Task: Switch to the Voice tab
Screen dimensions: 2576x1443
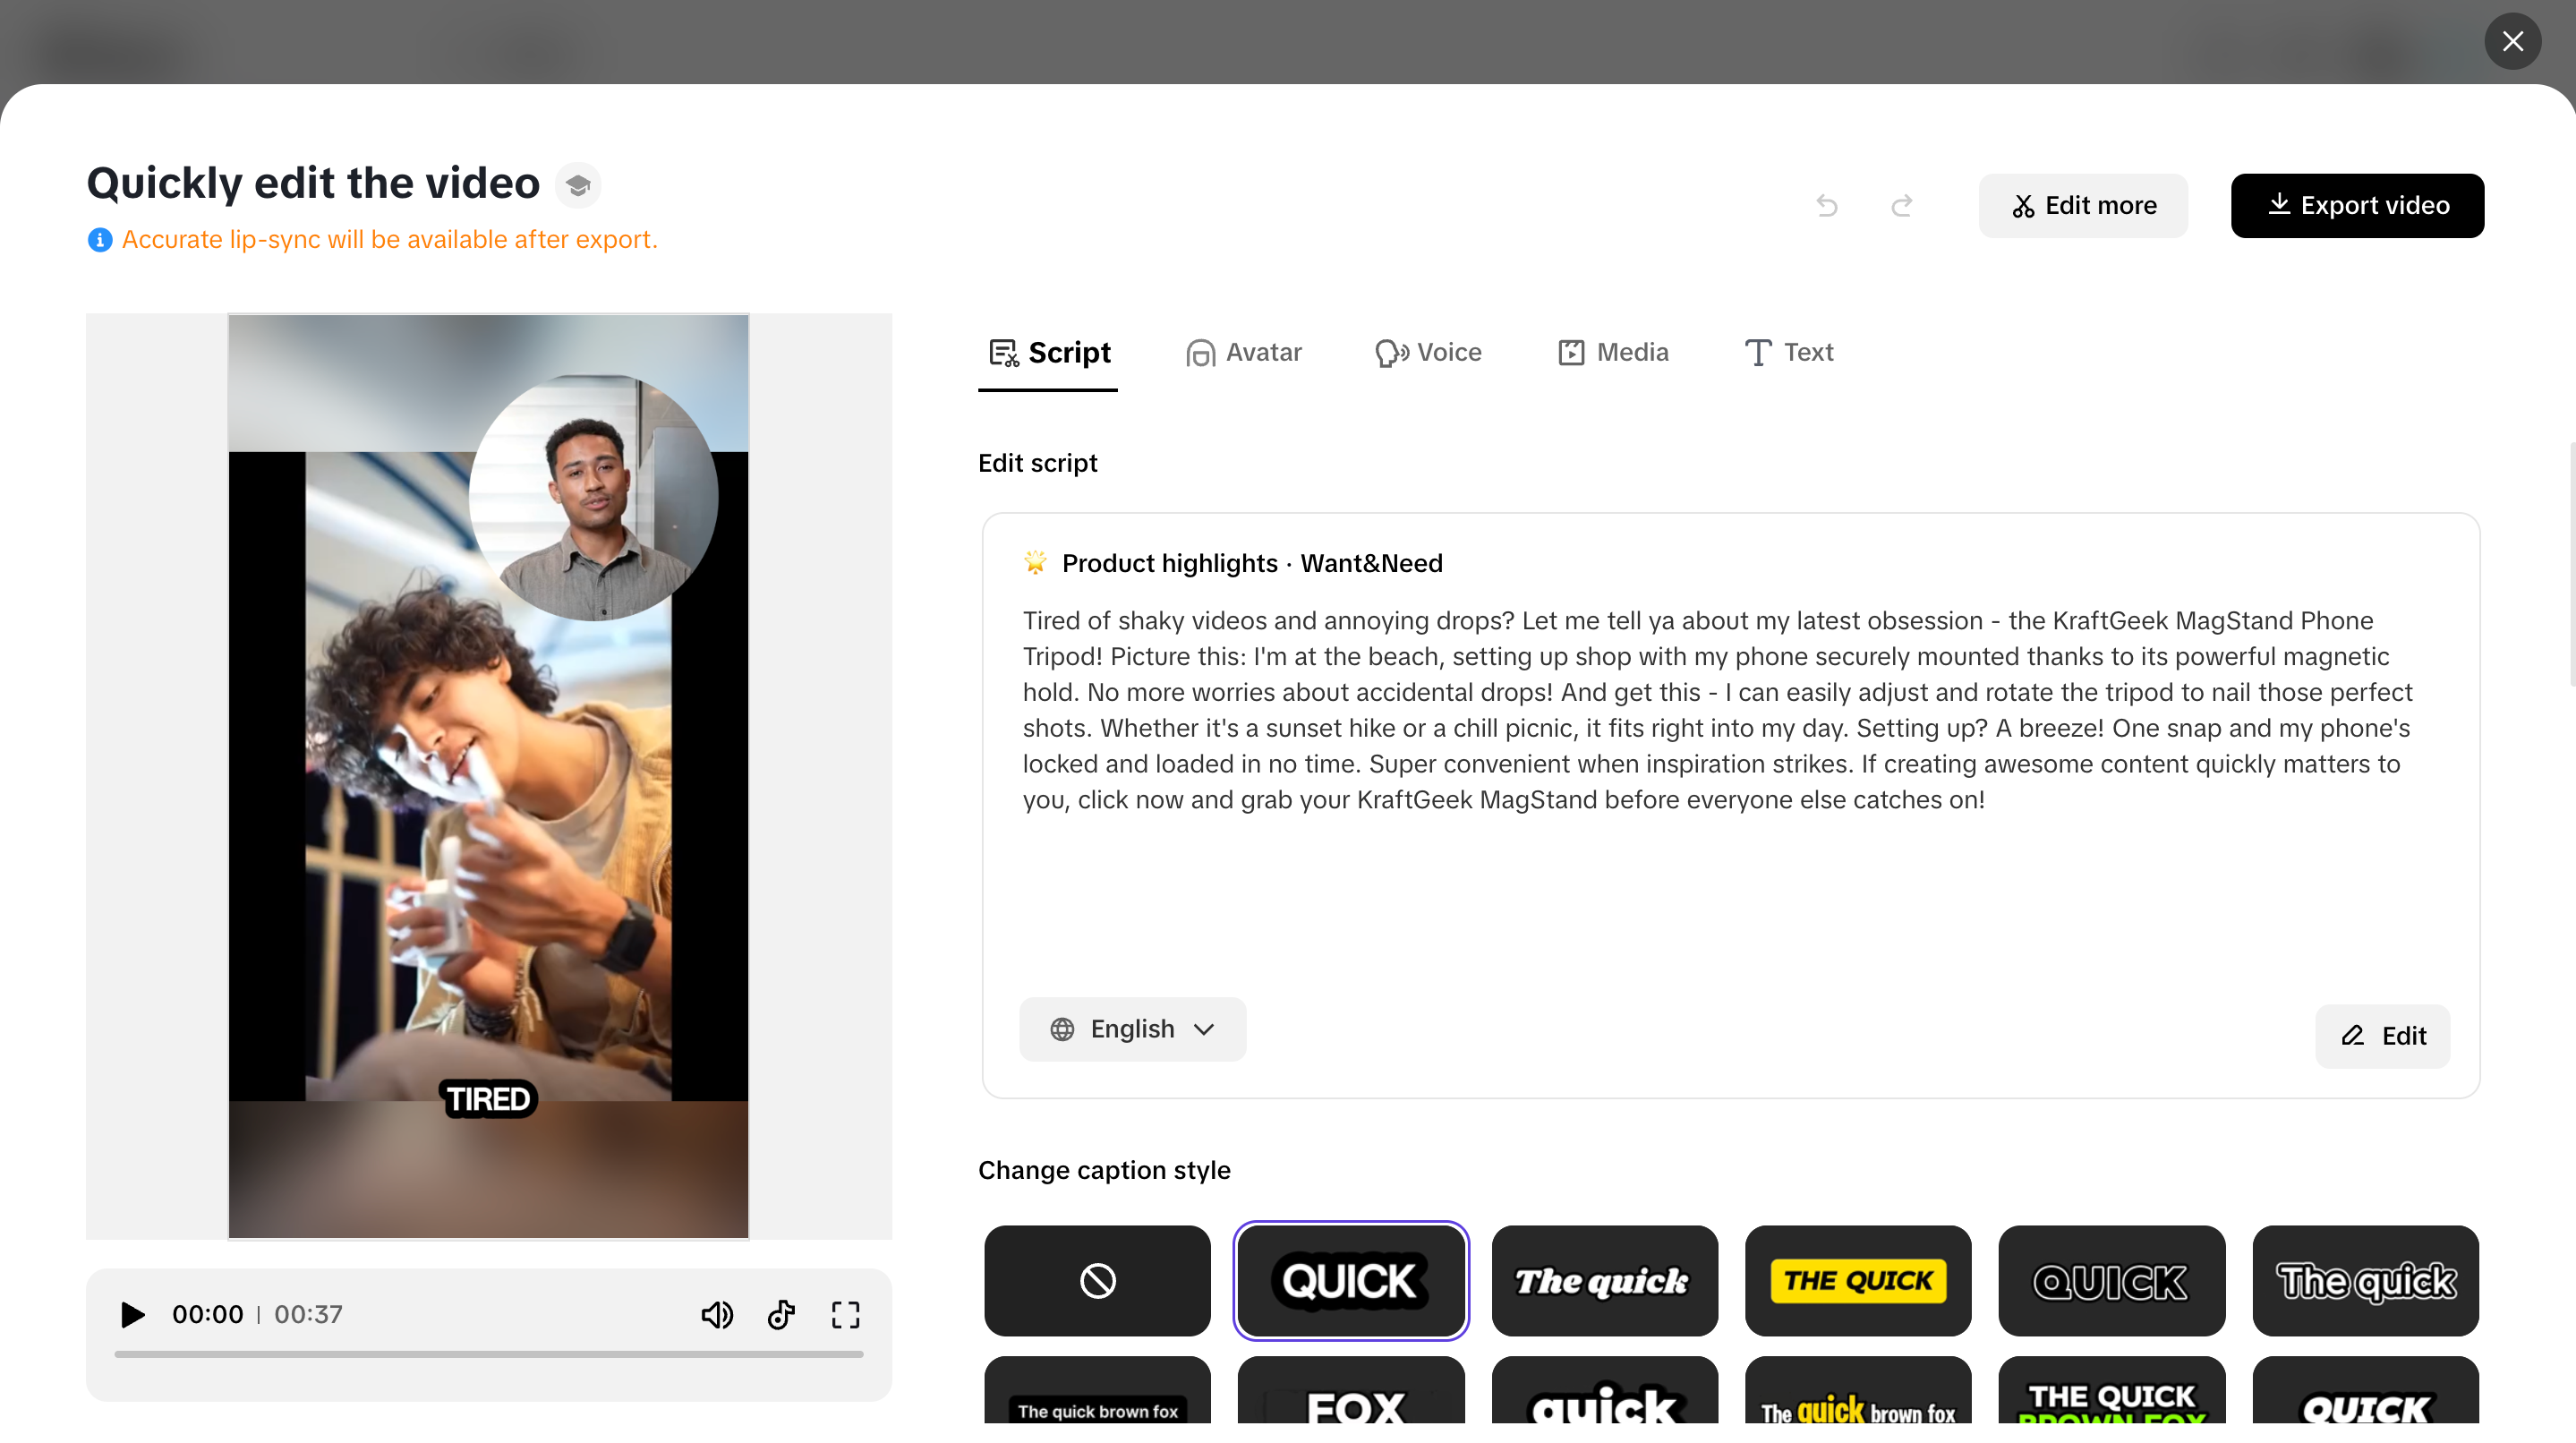Action: 1428,352
